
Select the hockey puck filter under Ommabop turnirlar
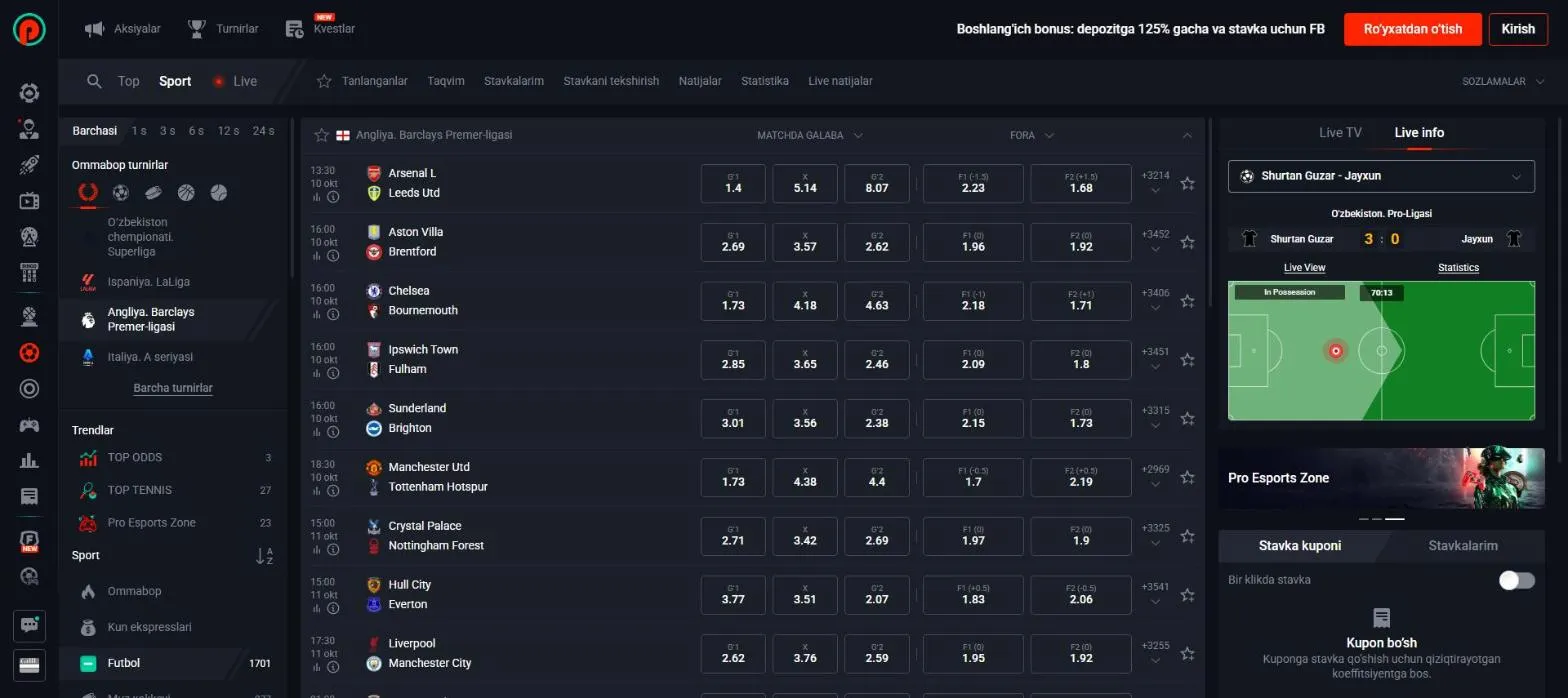153,193
